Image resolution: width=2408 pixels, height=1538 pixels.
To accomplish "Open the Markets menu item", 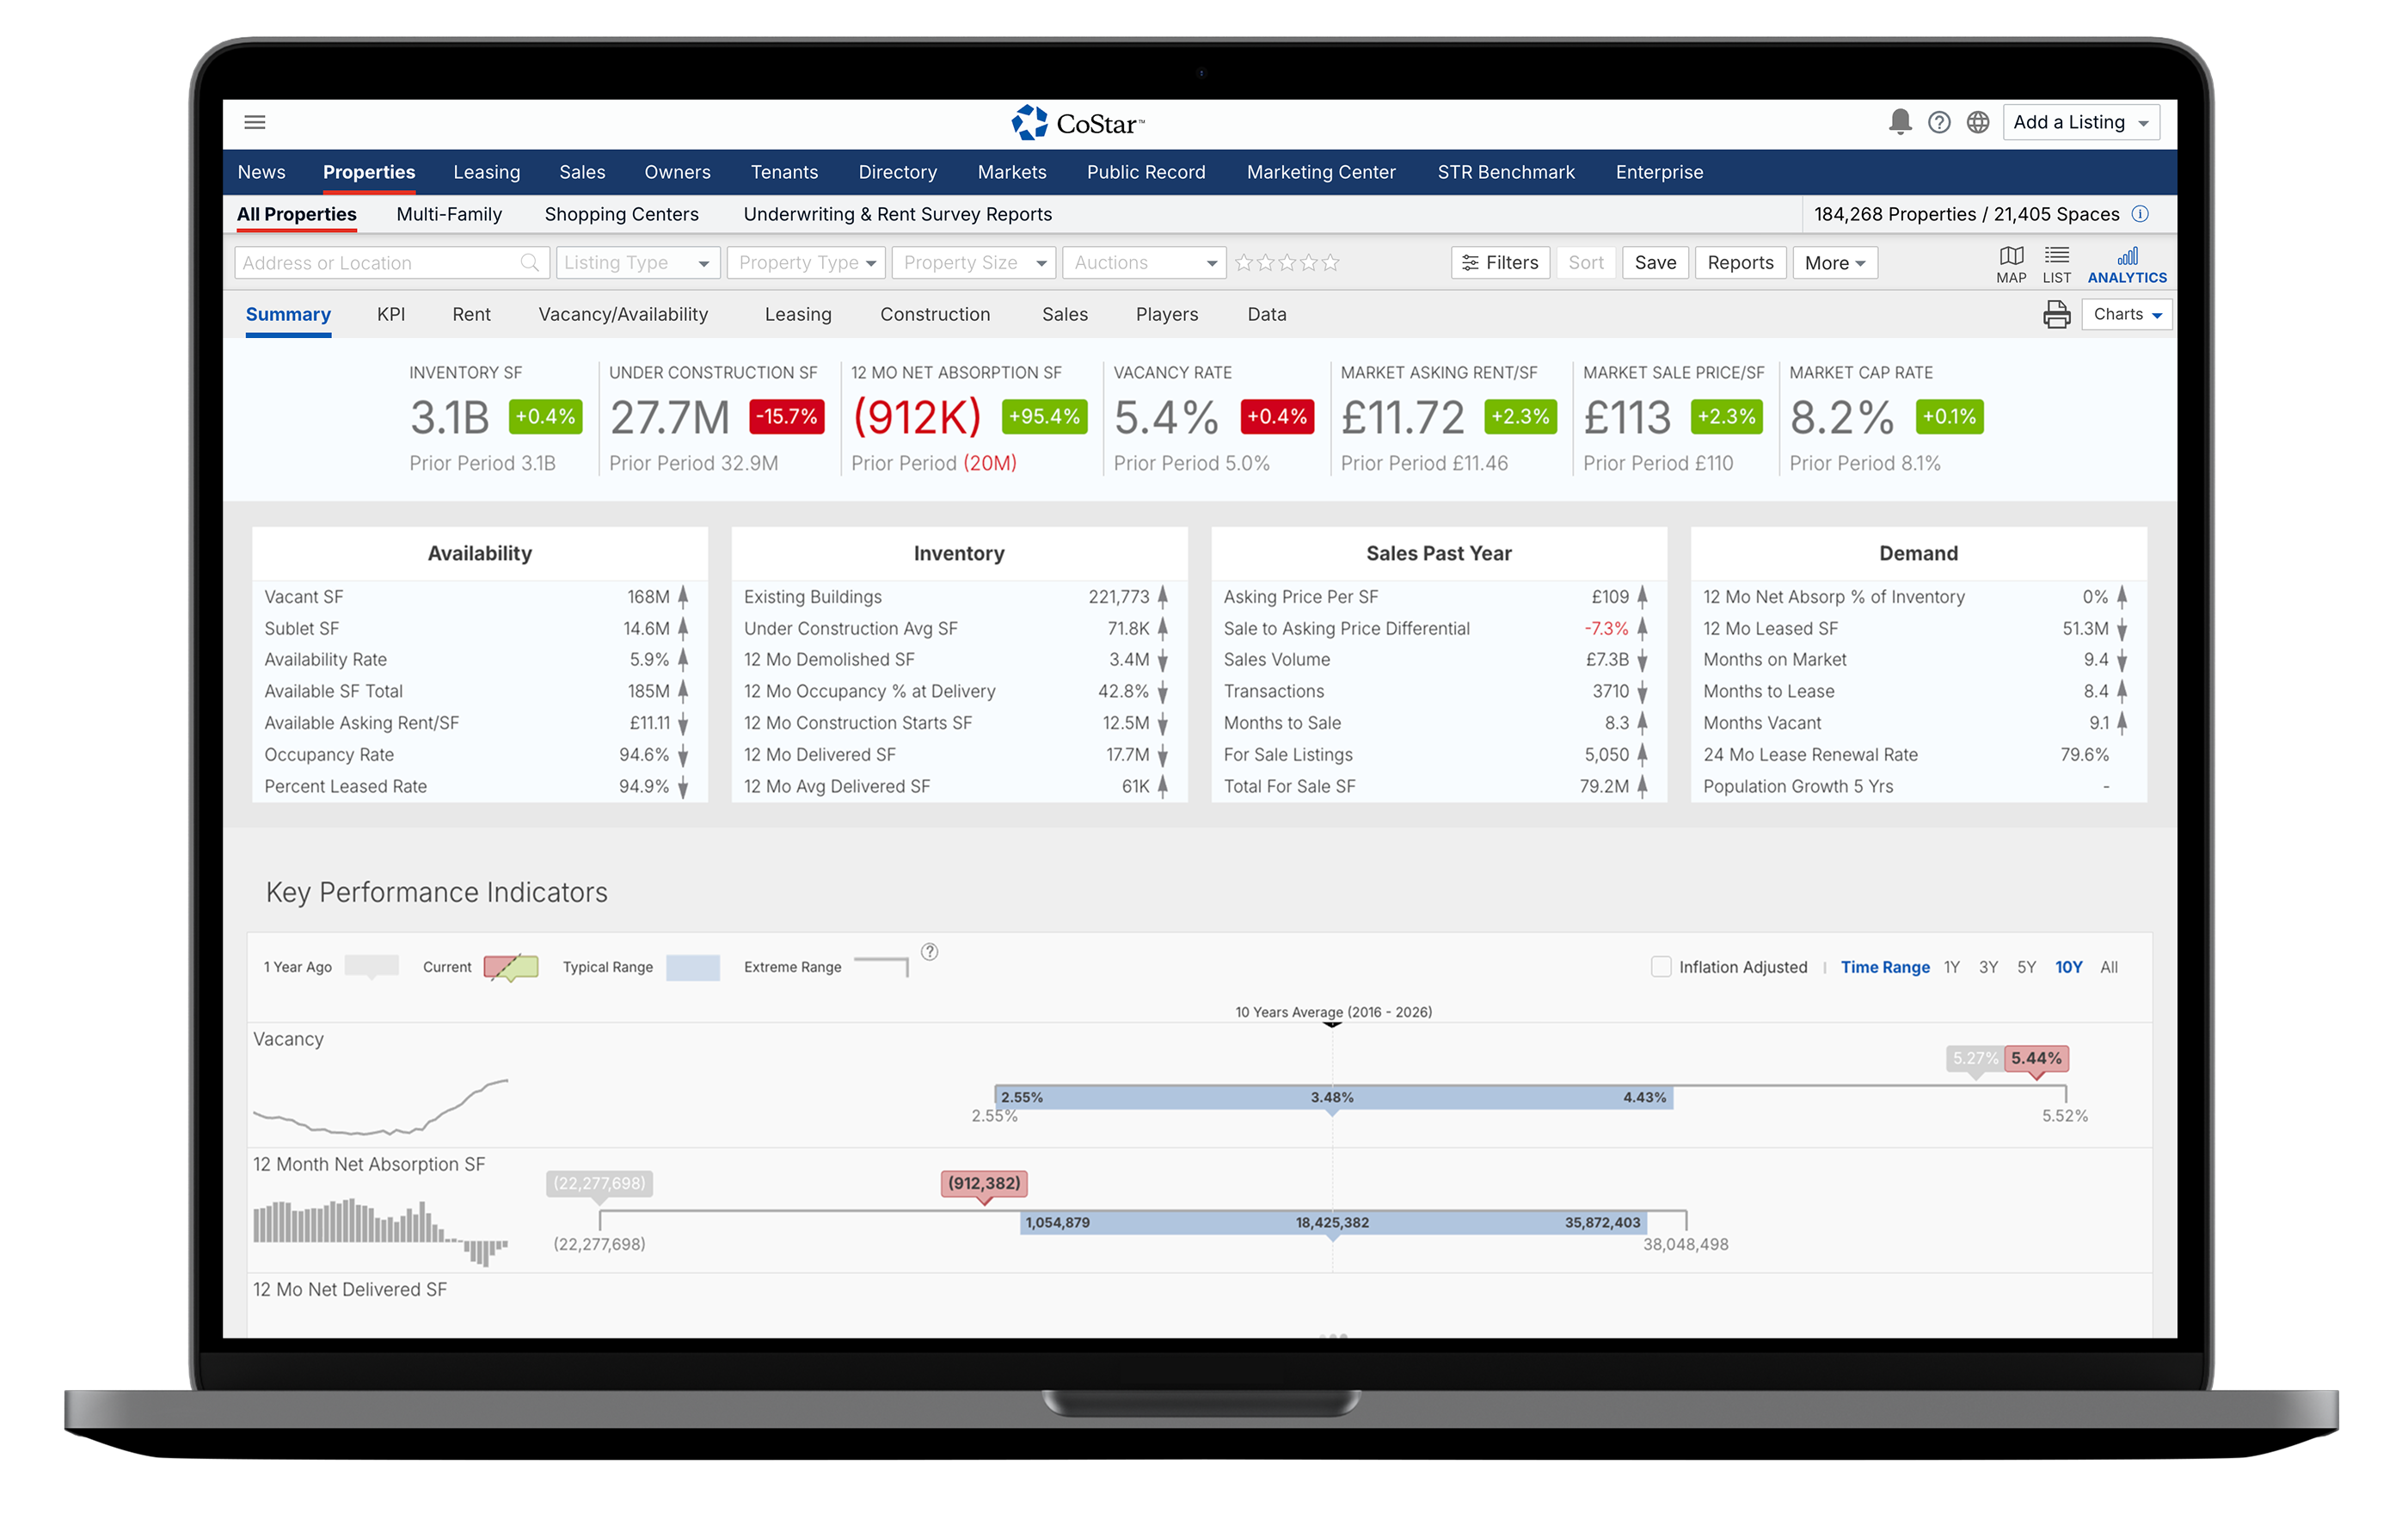I will click(x=1011, y=172).
